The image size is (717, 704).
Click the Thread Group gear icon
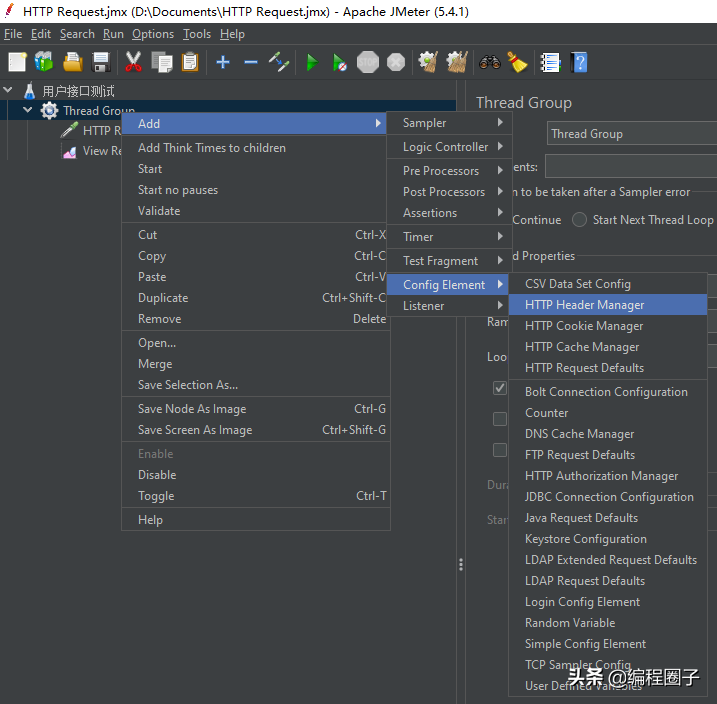[x=49, y=111]
